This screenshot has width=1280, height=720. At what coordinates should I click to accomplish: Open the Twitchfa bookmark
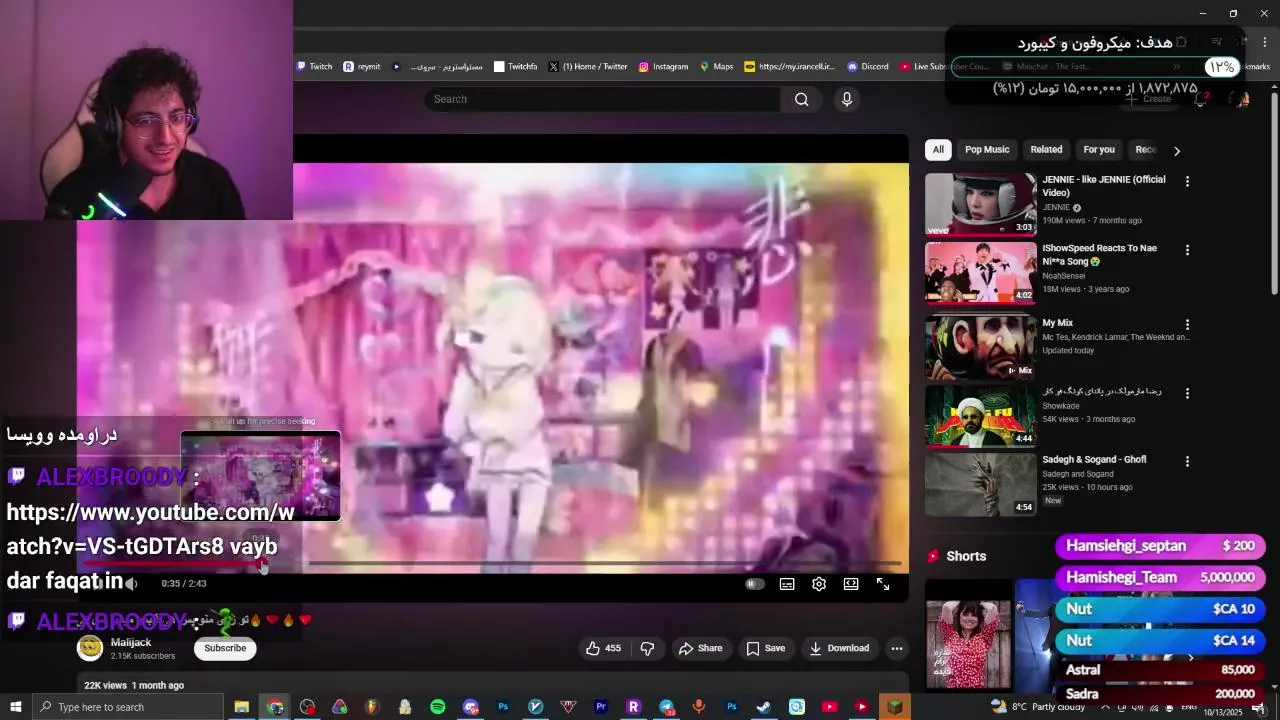(x=515, y=67)
